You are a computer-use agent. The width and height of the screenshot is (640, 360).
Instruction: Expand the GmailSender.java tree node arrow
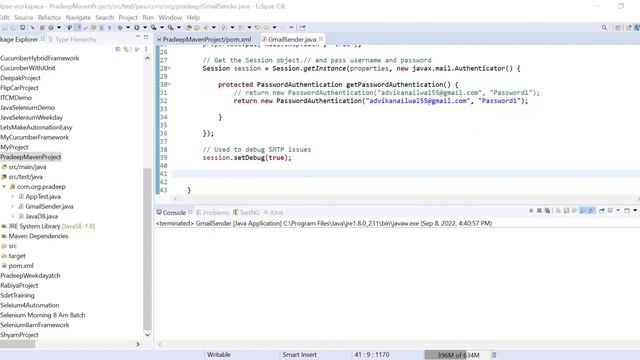[13, 207]
